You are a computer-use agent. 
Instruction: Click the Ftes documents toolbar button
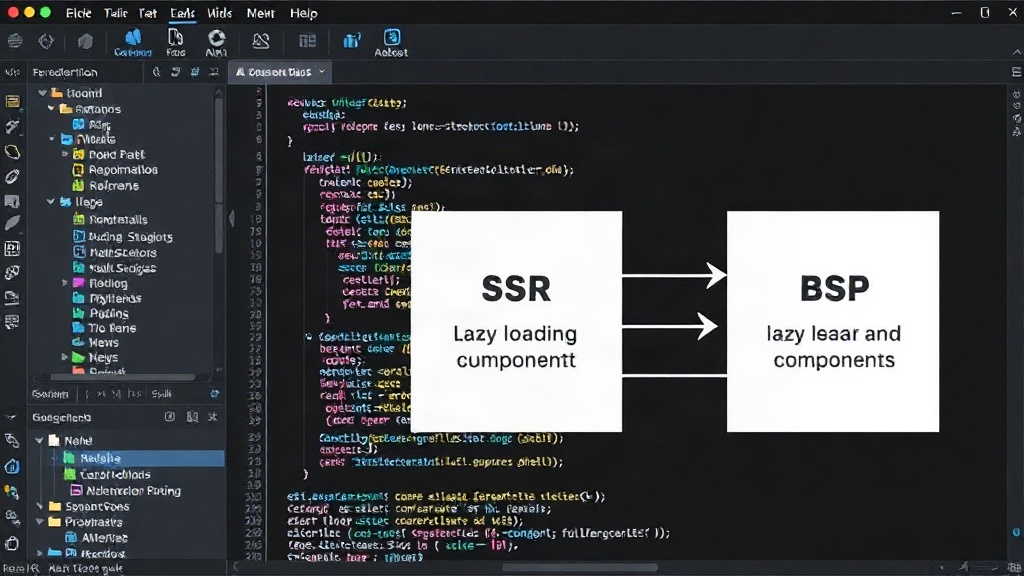(175, 43)
